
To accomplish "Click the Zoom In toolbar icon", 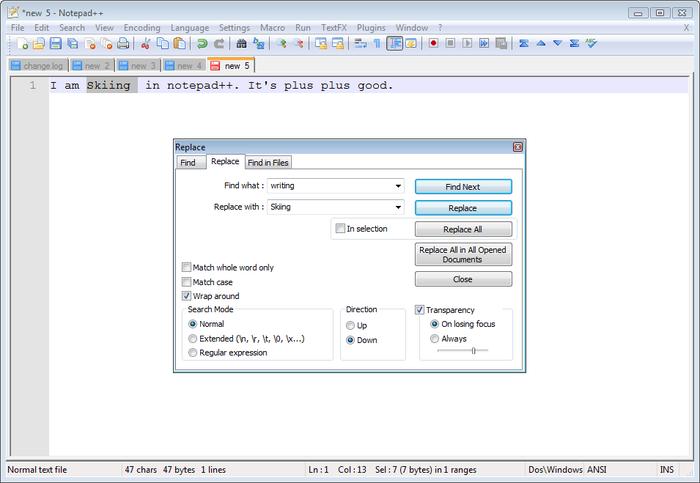I will (281, 43).
